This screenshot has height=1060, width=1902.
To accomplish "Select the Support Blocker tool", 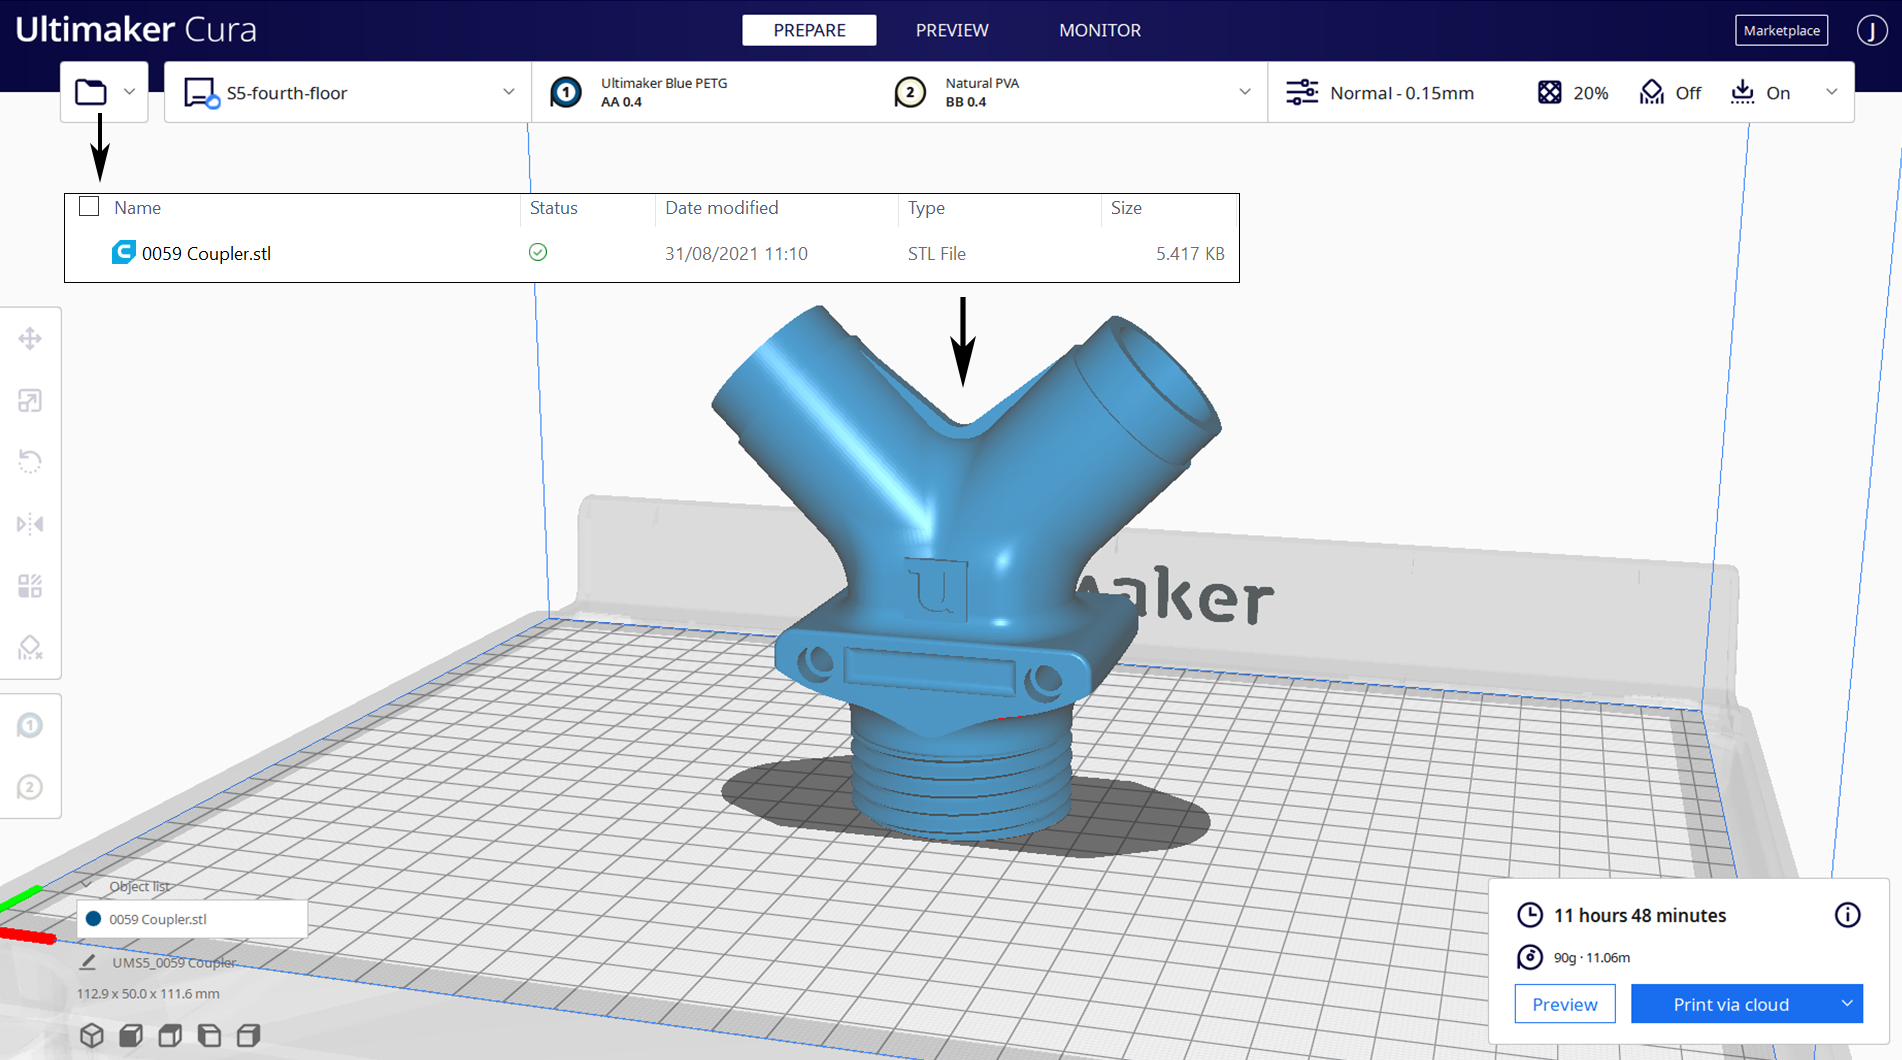I will (x=30, y=648).
